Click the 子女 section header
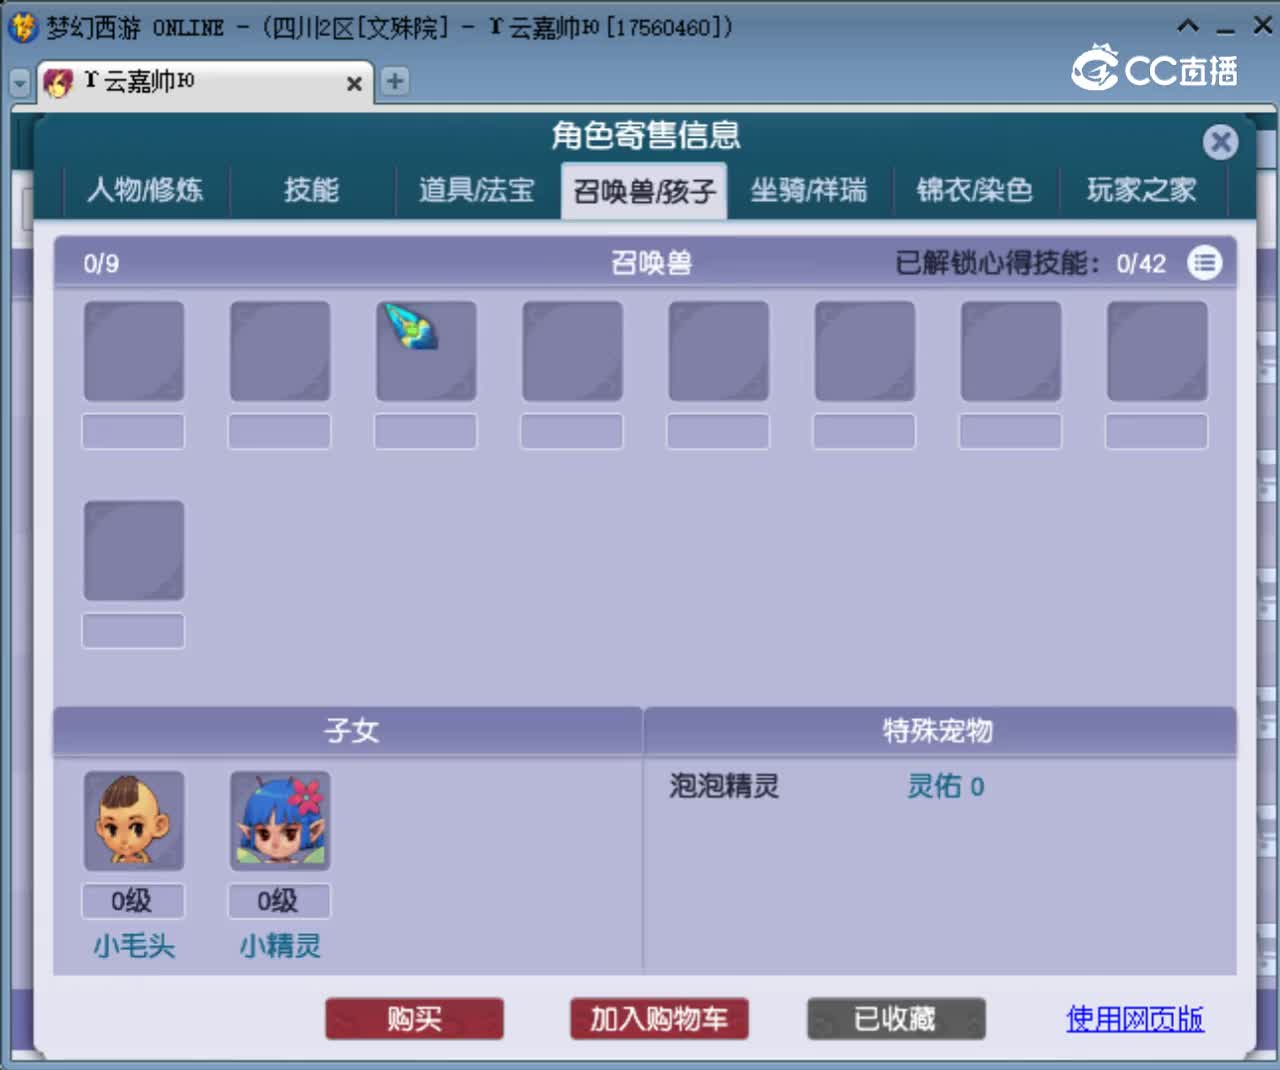The width and height of the screenshot is (1280, 1070). [350, 730]
